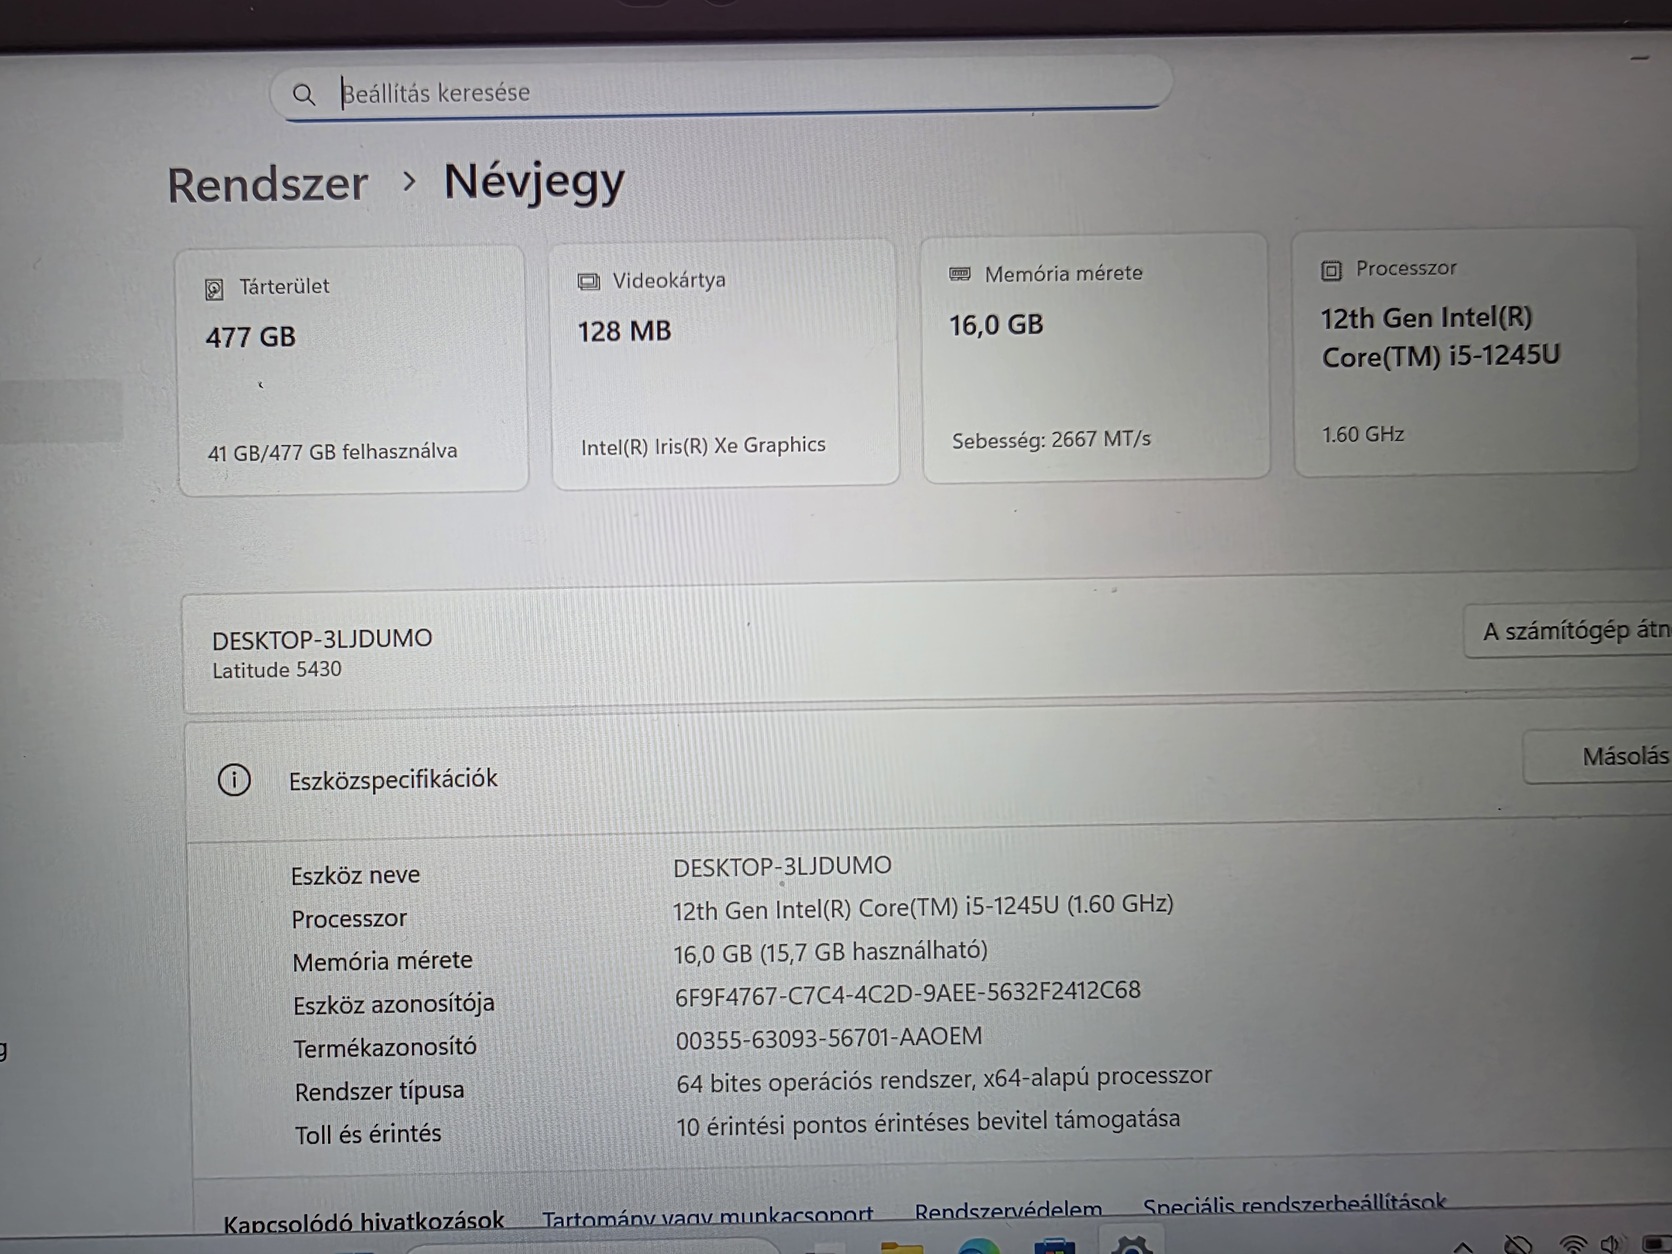The width and height of the screenshot is (1672, 1254).
Task: Select 'Intel(R) Iris(R) Xe Graphics' text
Action: pyautogui.click(x=703, y=446)
